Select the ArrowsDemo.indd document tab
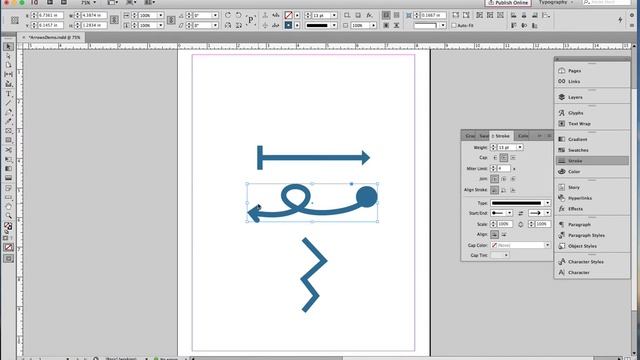 [x=55, y=37]
